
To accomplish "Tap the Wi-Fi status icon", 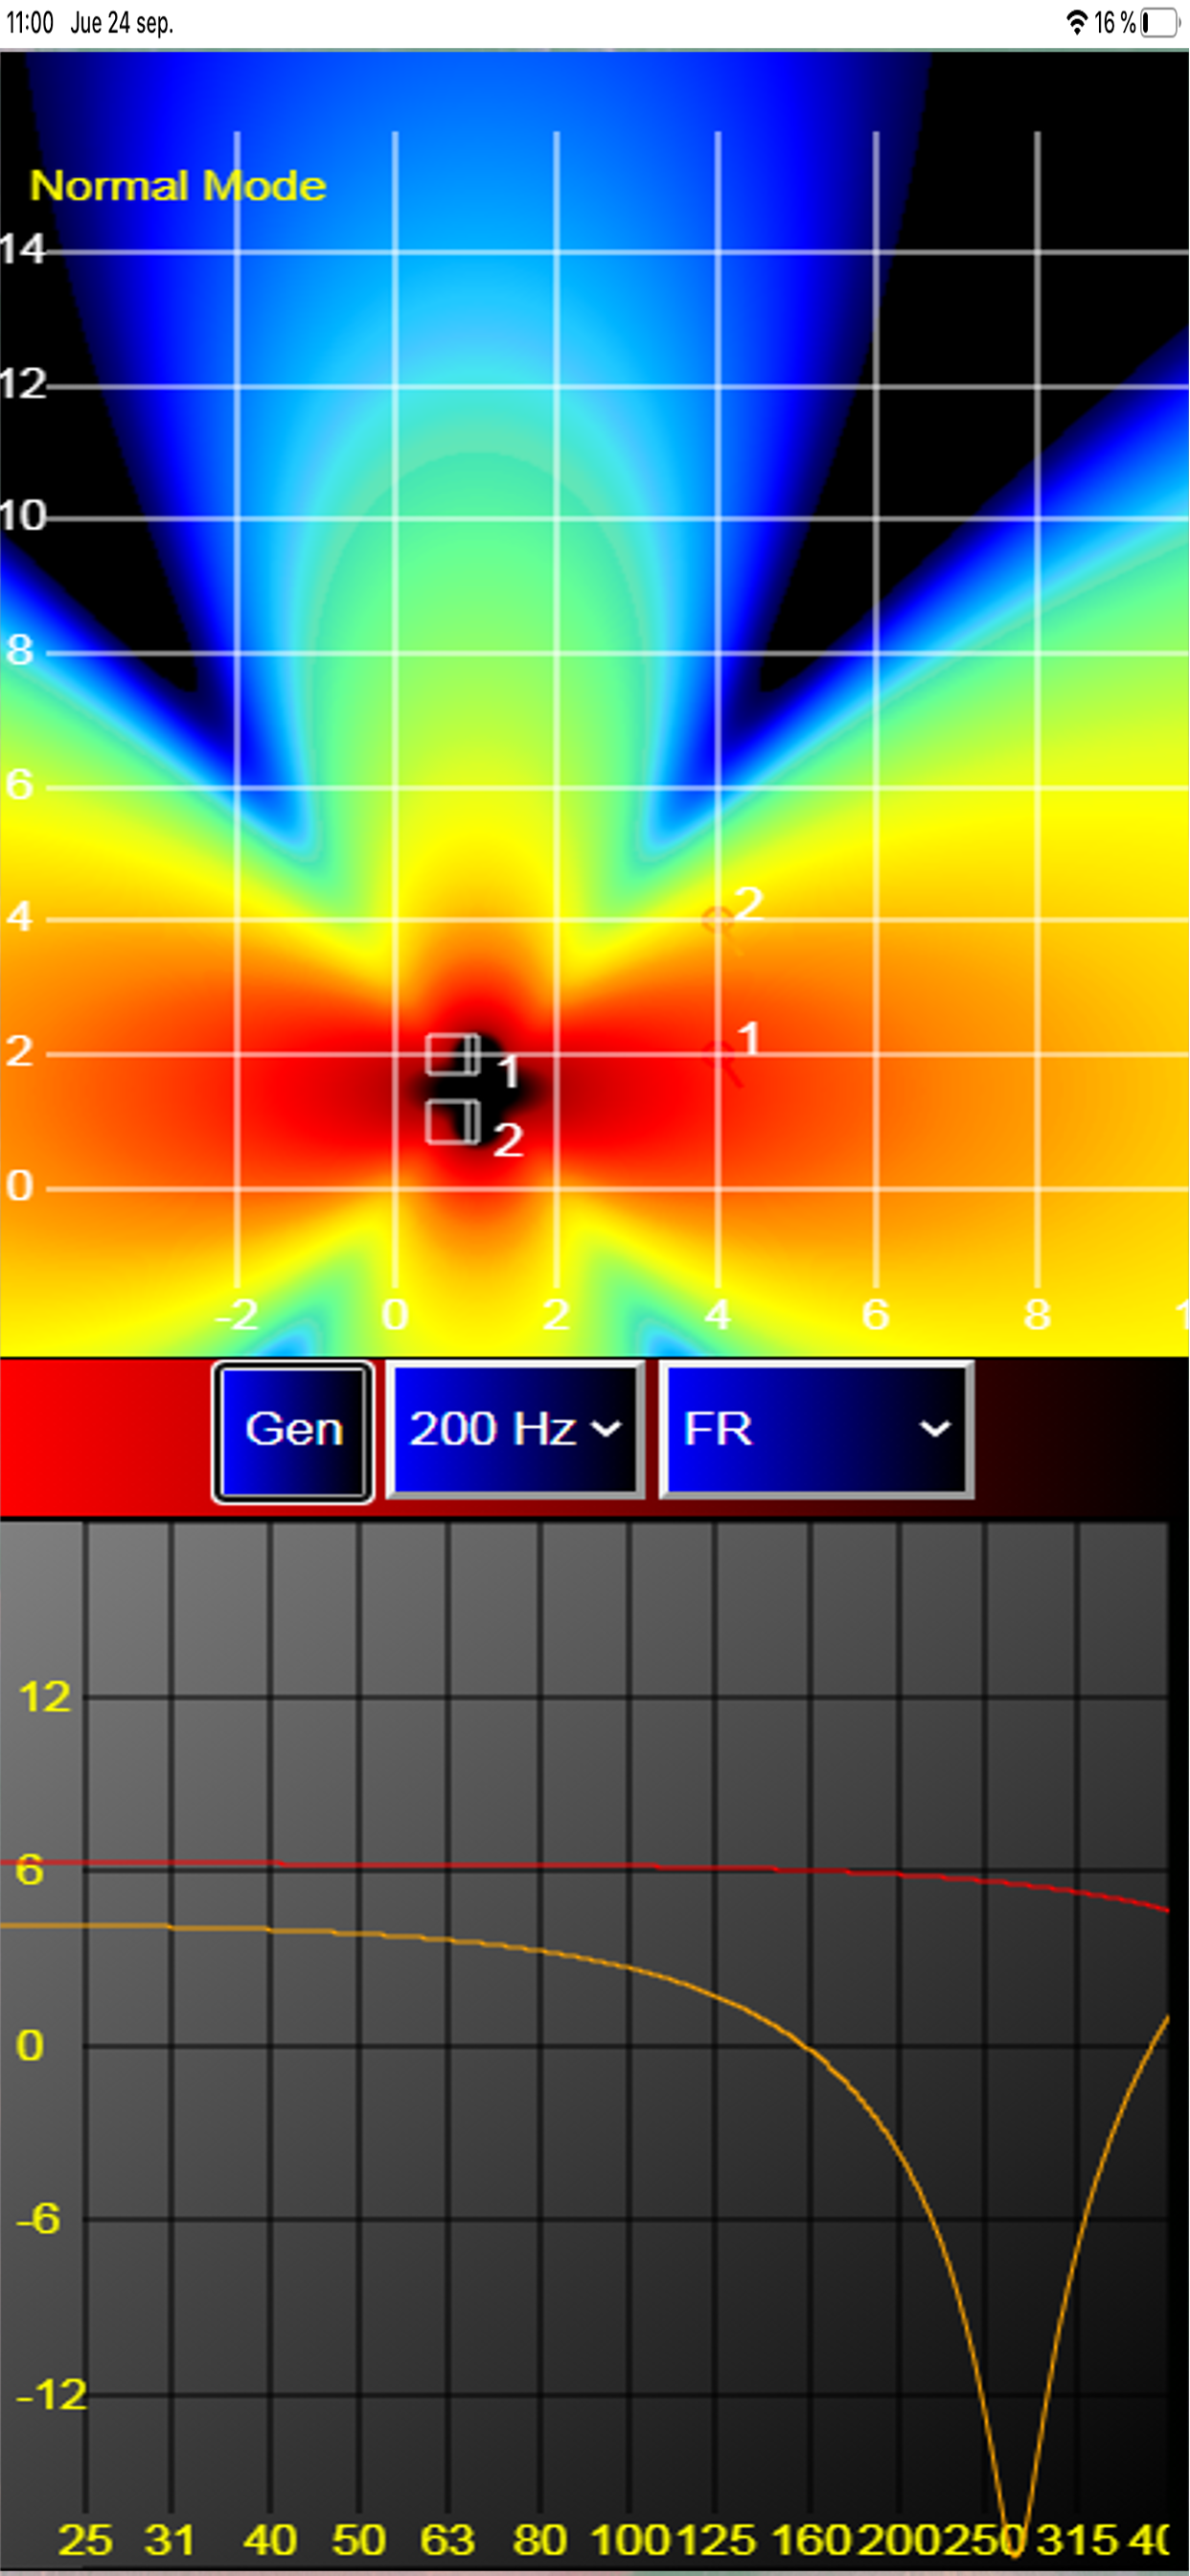I will [1077, 22].
